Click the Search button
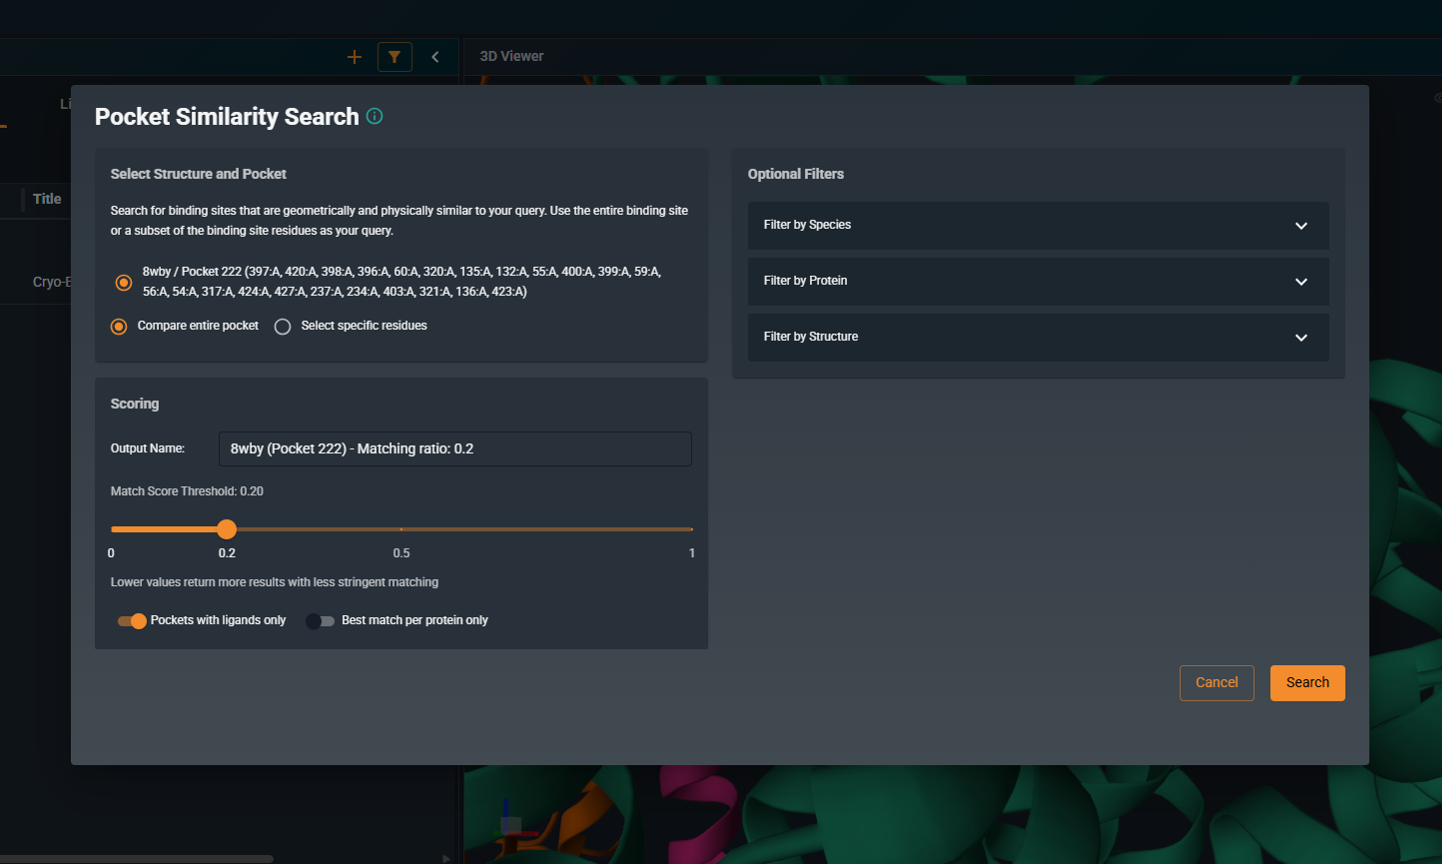The width and height of the screenshot is (1442, 864). coord(1307,683)
